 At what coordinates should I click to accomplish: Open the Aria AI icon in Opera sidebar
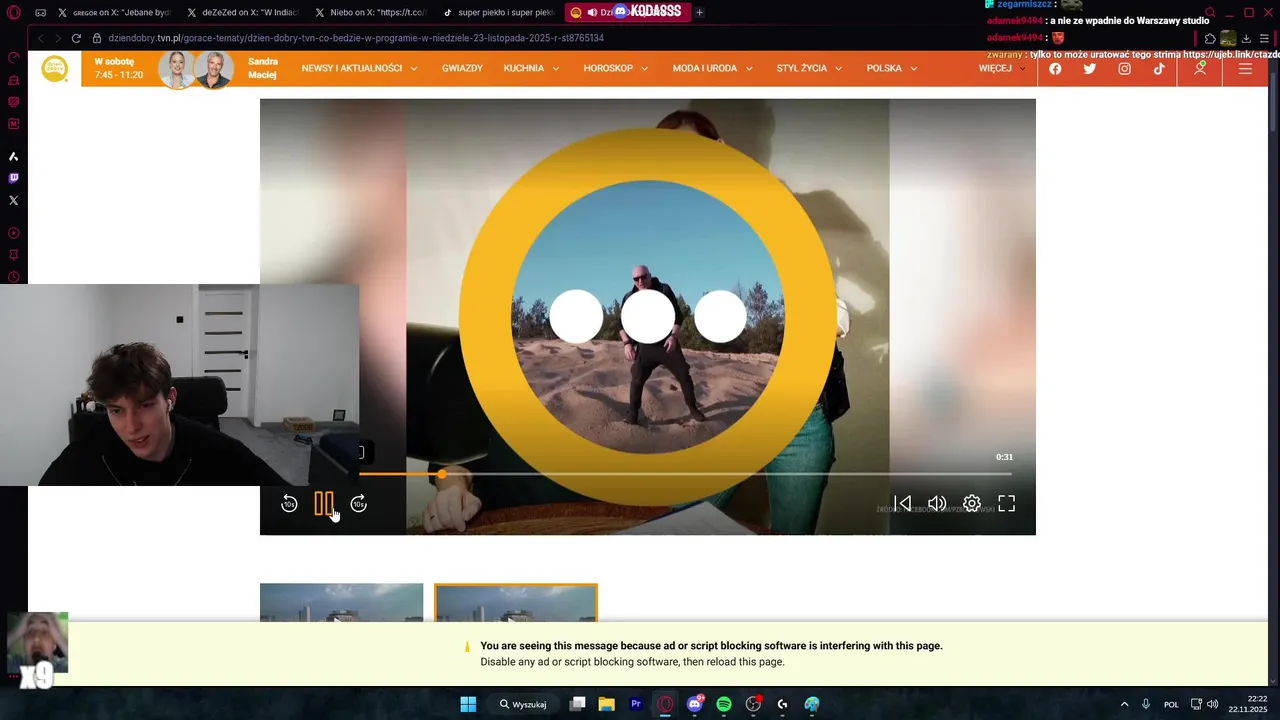[x=13, y=156]
